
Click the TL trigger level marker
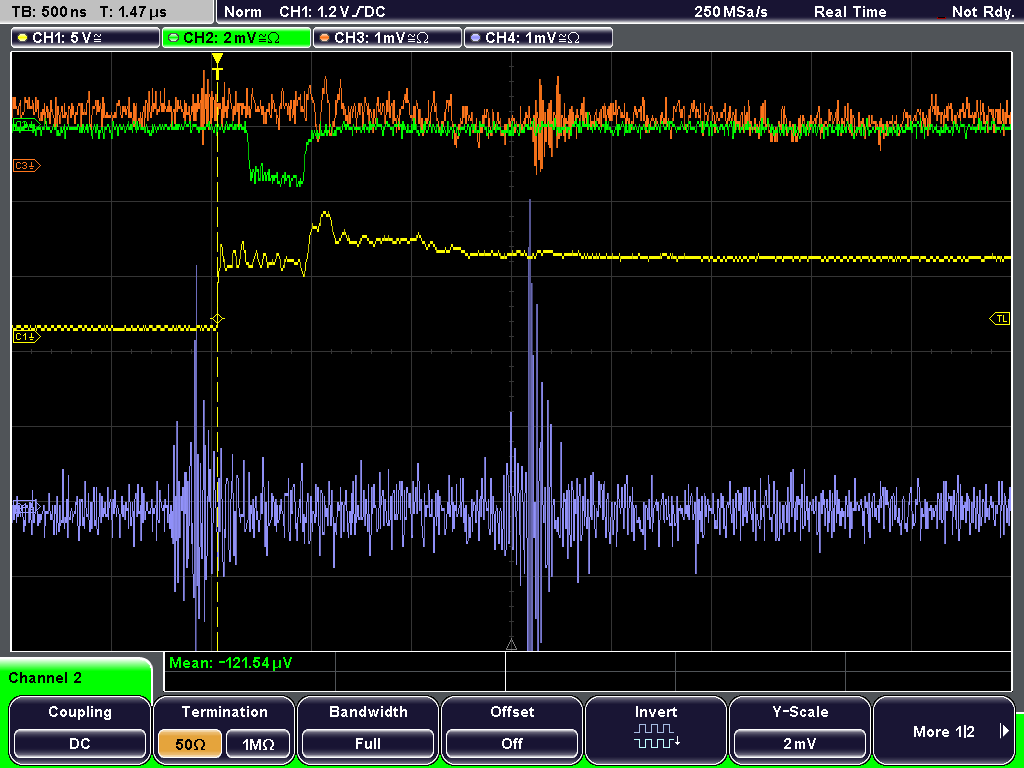(1000, 319)
